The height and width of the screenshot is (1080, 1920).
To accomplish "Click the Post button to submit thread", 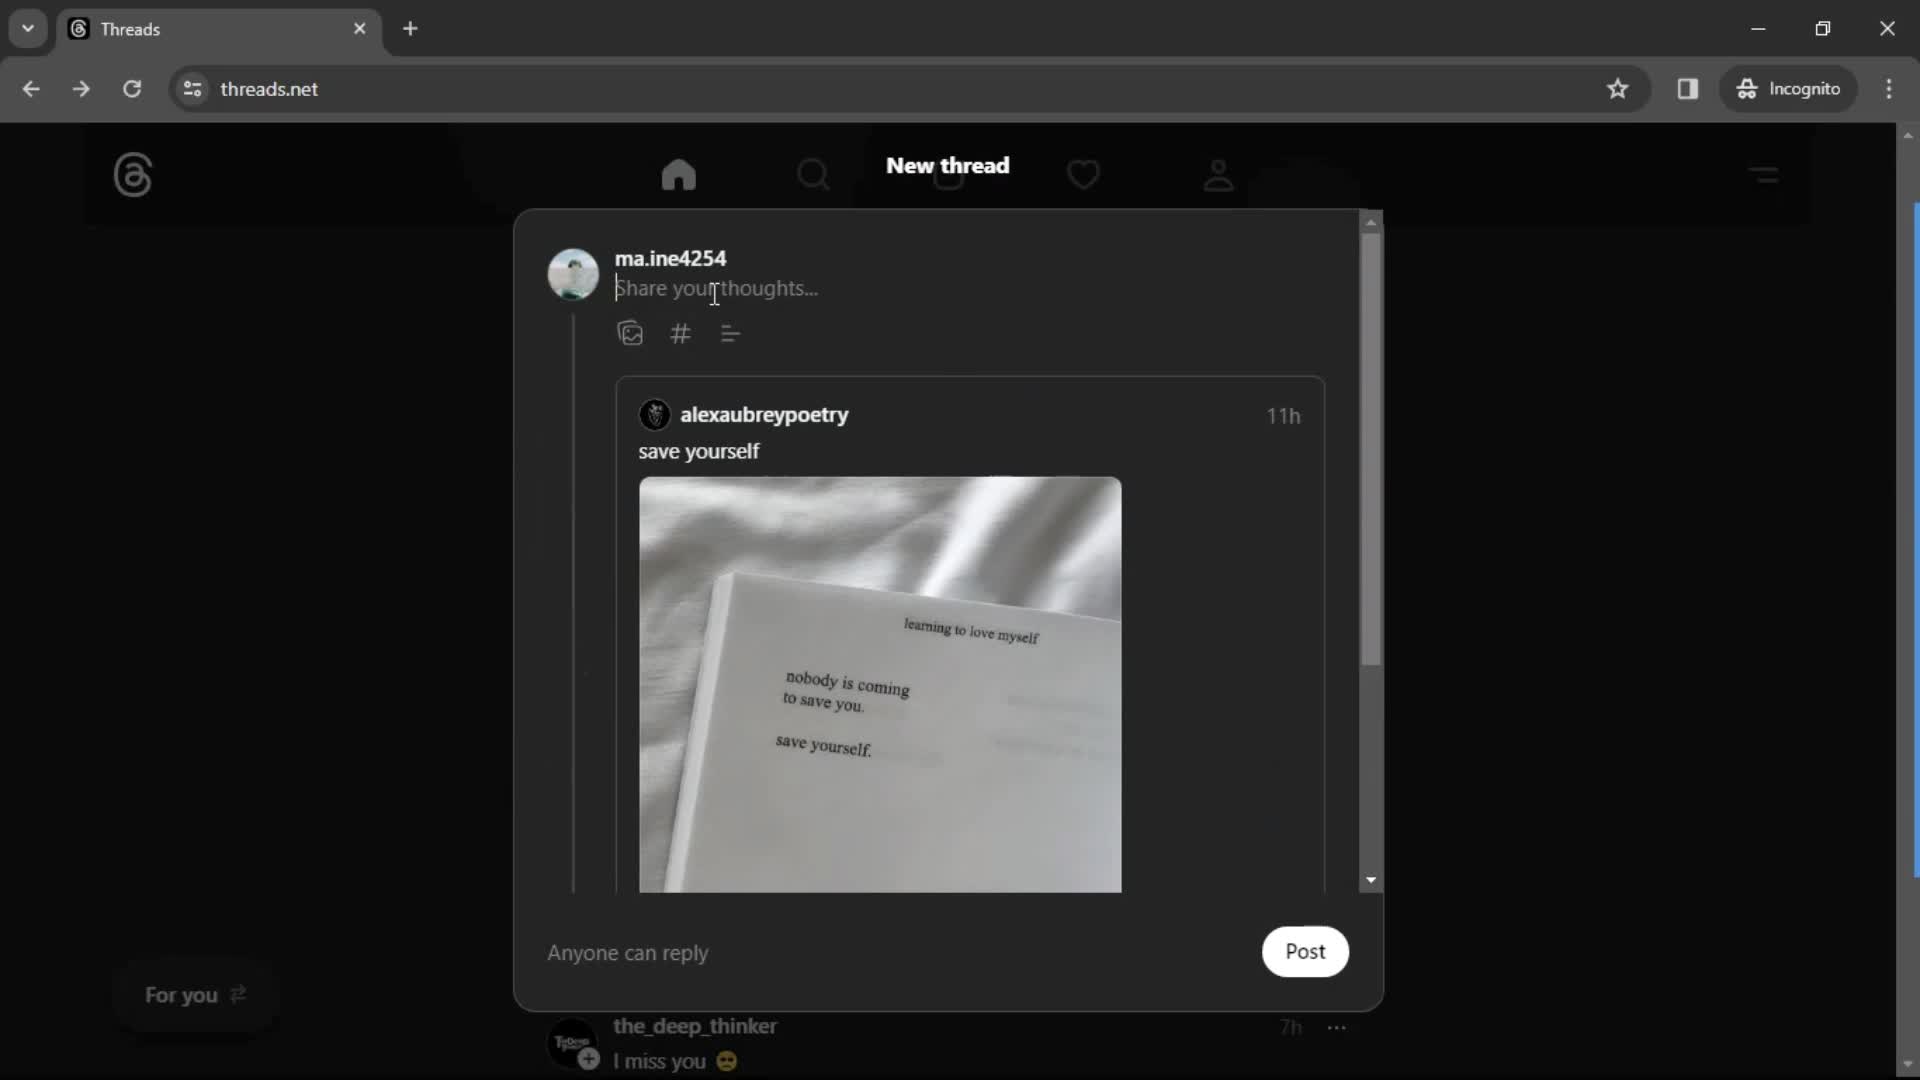I will (1305, 951).
